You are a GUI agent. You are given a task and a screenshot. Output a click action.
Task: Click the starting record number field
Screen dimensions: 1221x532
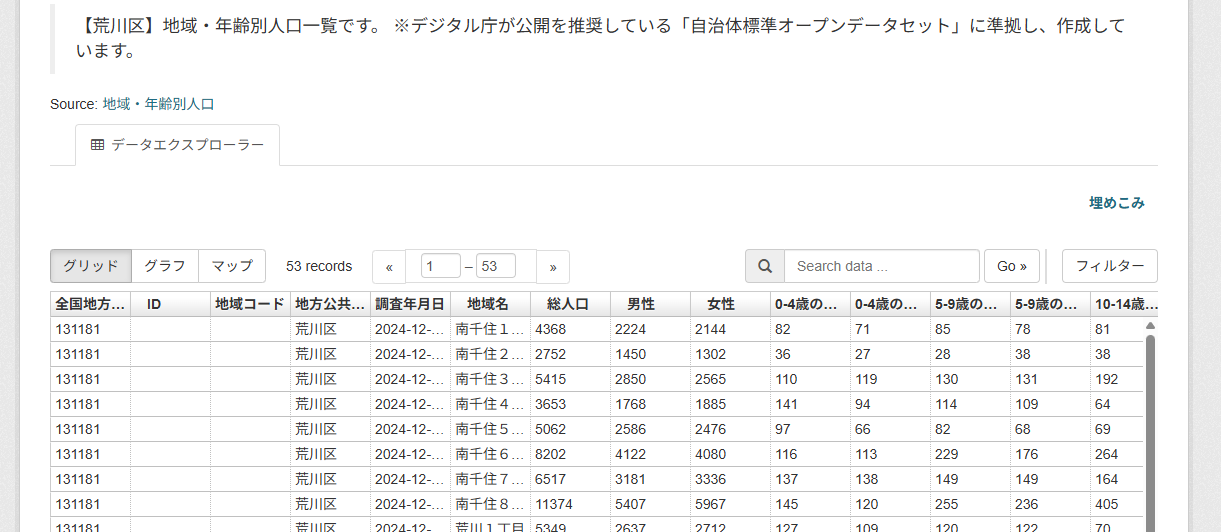440,266
